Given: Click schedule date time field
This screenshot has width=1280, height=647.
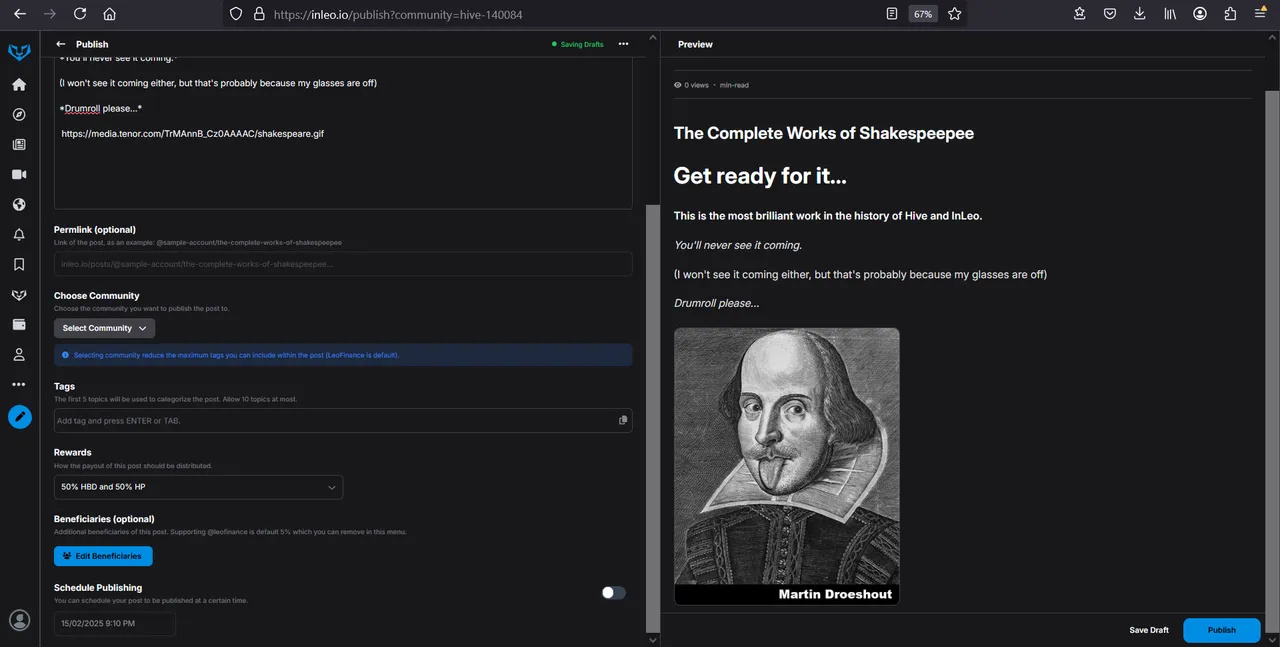Looking at the screenshot, I should click(115, 624).
